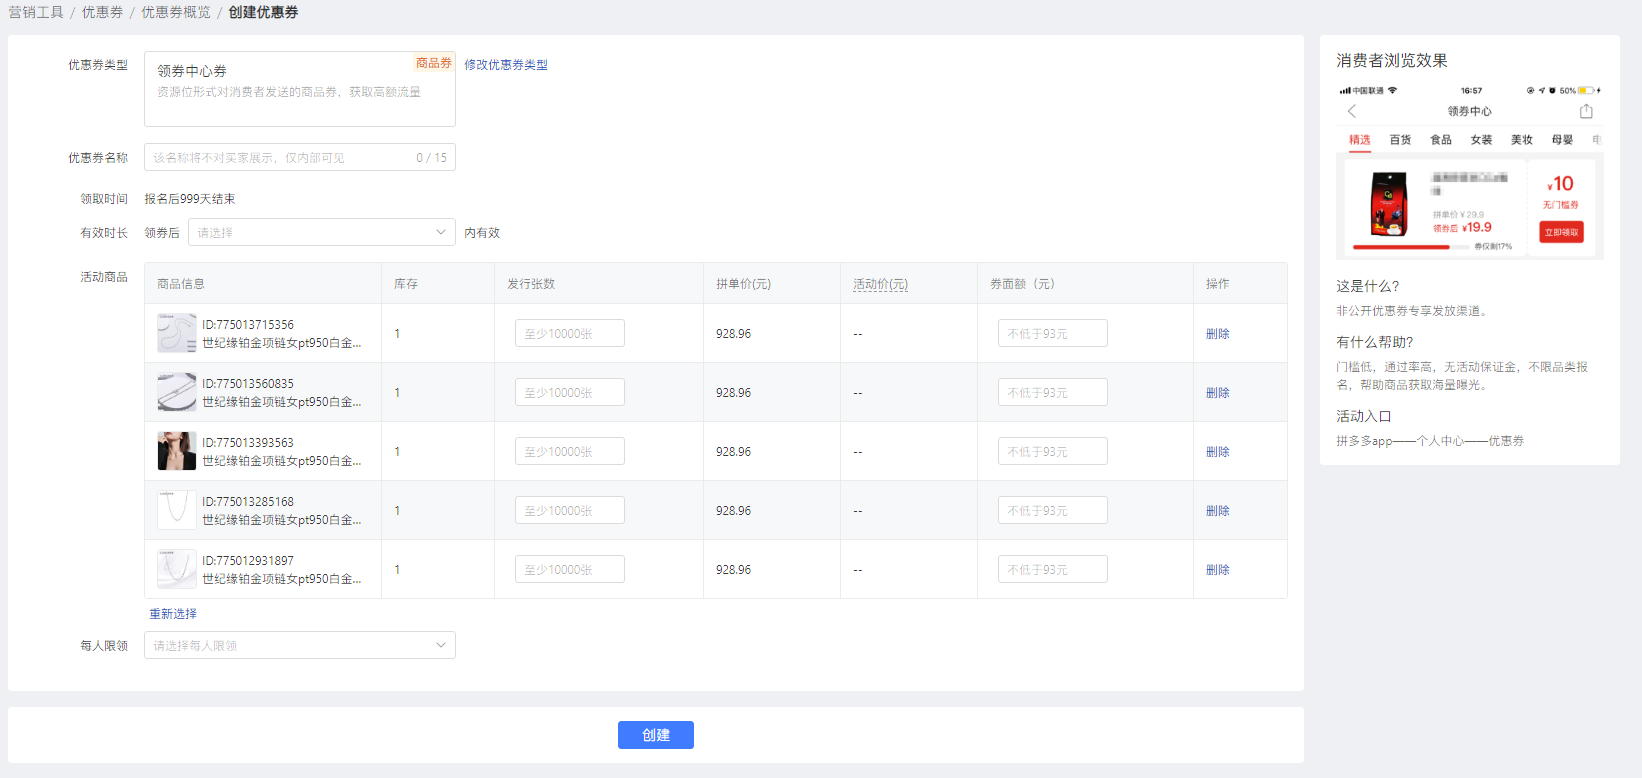
Task: Click the 重新选择 link below the table
Action: (173, 614)
